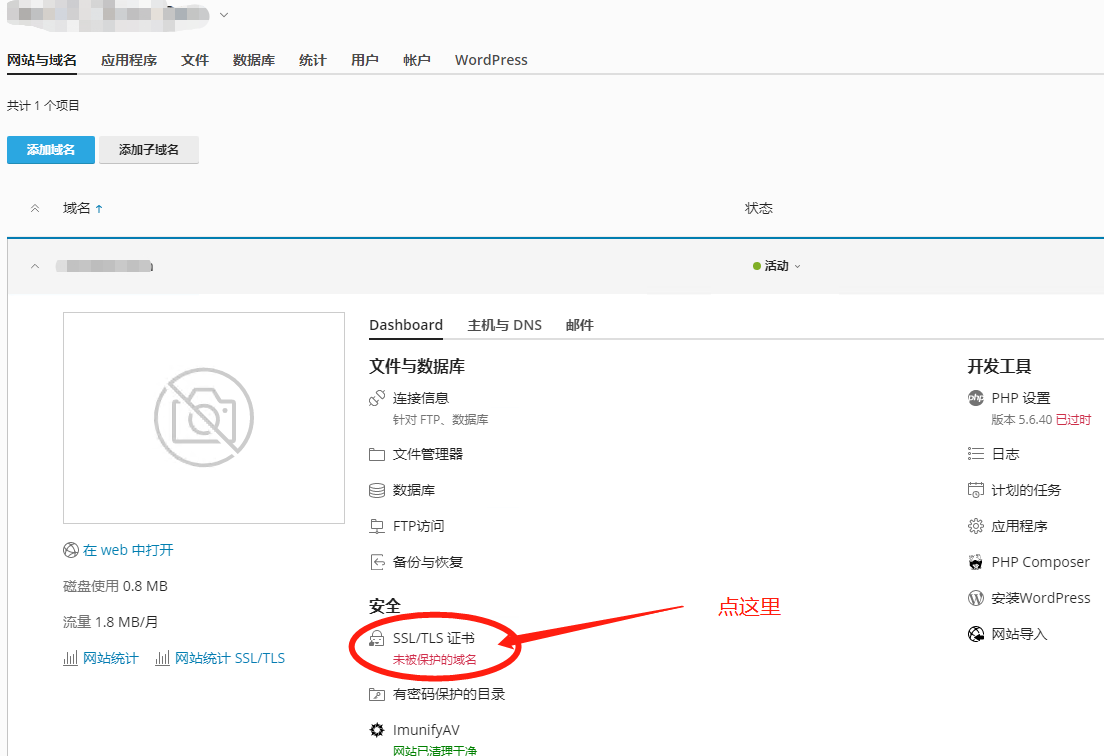The height and width of the screenshot is (756, 1104).
Task: Collapse the domain row chevron
Action: (35, 266)
